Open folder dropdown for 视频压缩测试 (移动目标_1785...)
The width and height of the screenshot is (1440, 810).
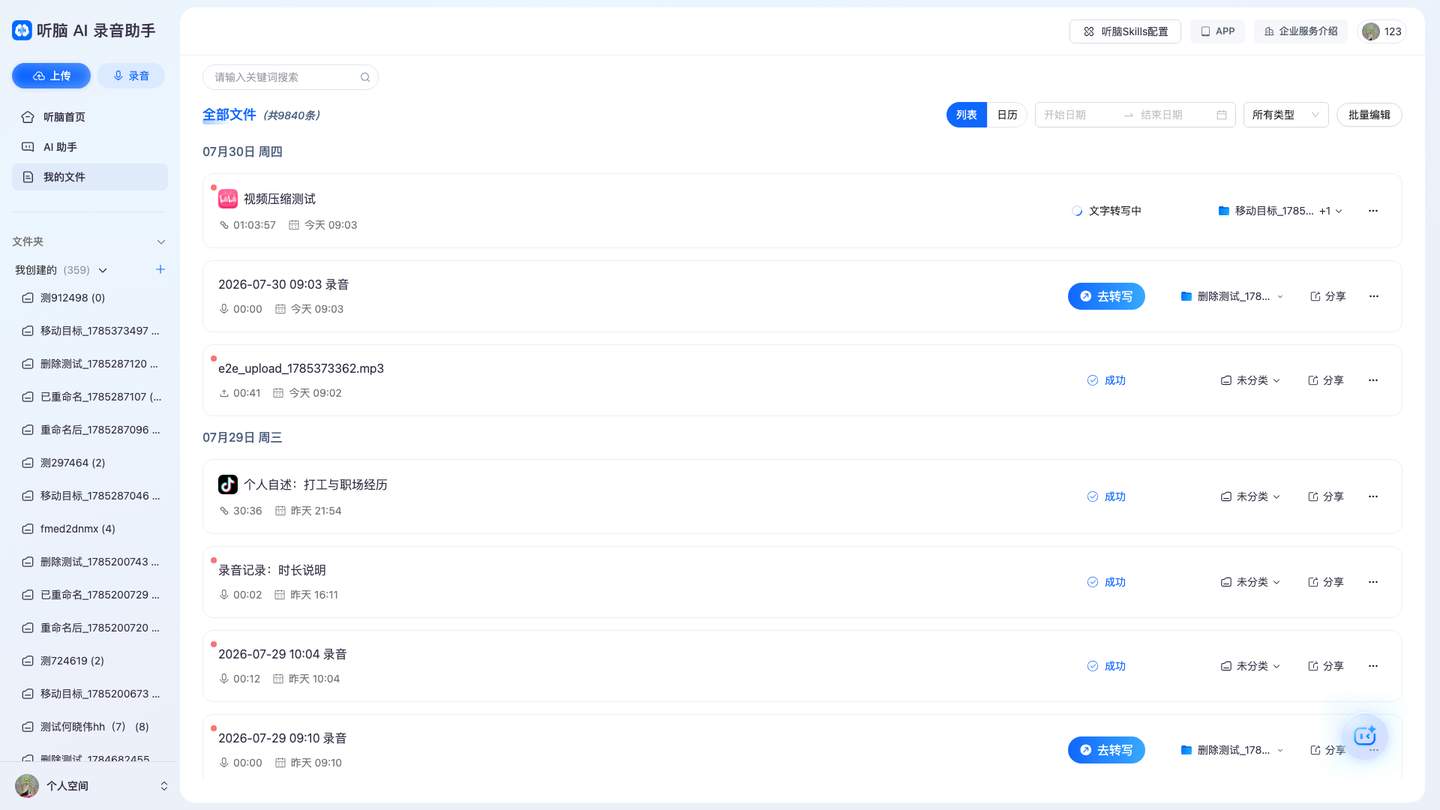(1280, 211)
